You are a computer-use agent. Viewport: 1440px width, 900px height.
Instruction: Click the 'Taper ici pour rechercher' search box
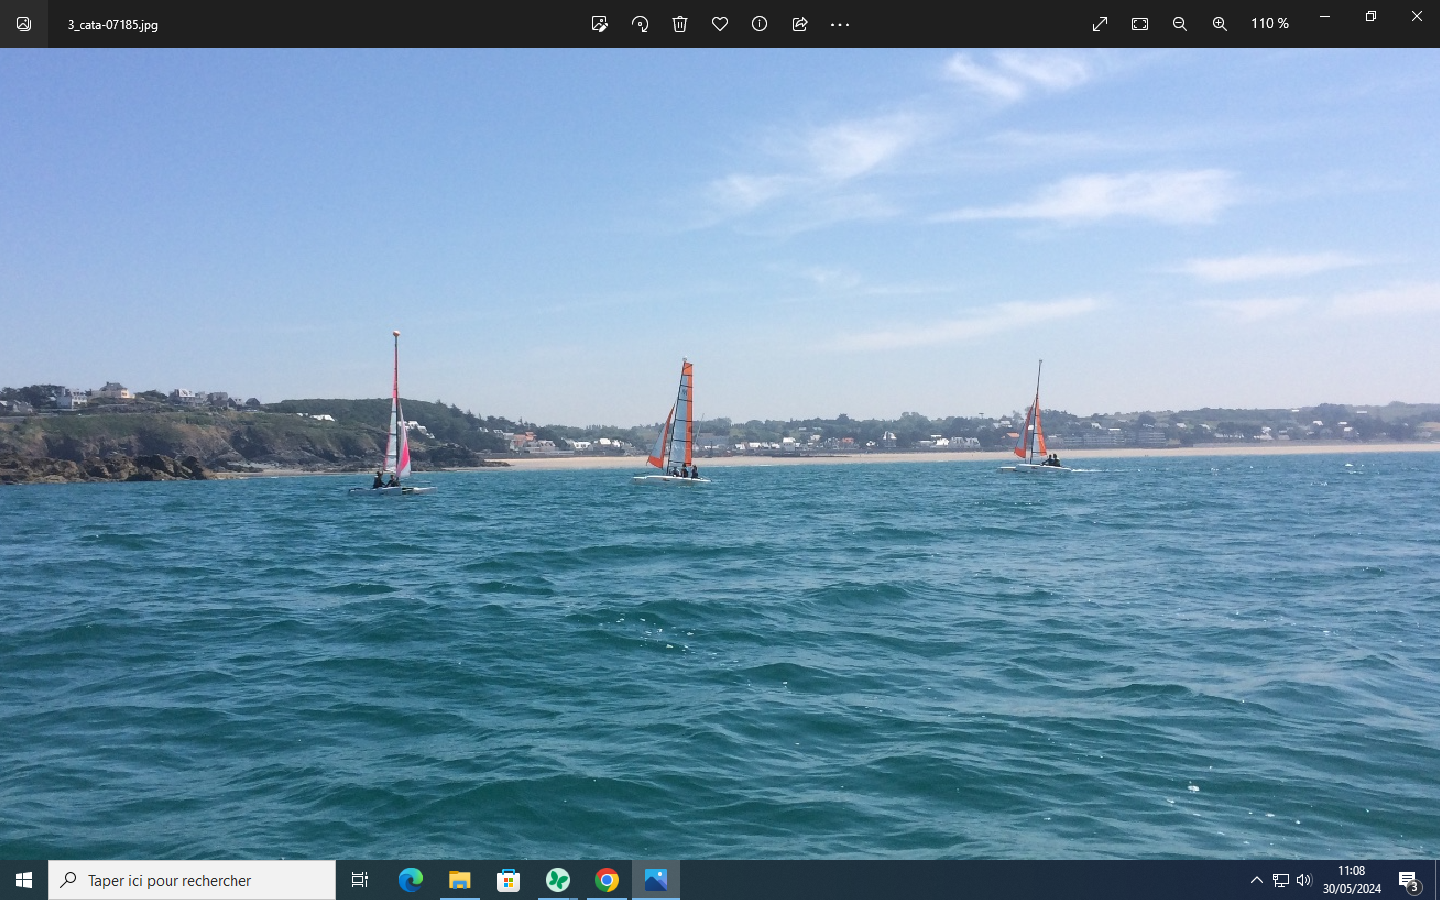tap(192, 880)
